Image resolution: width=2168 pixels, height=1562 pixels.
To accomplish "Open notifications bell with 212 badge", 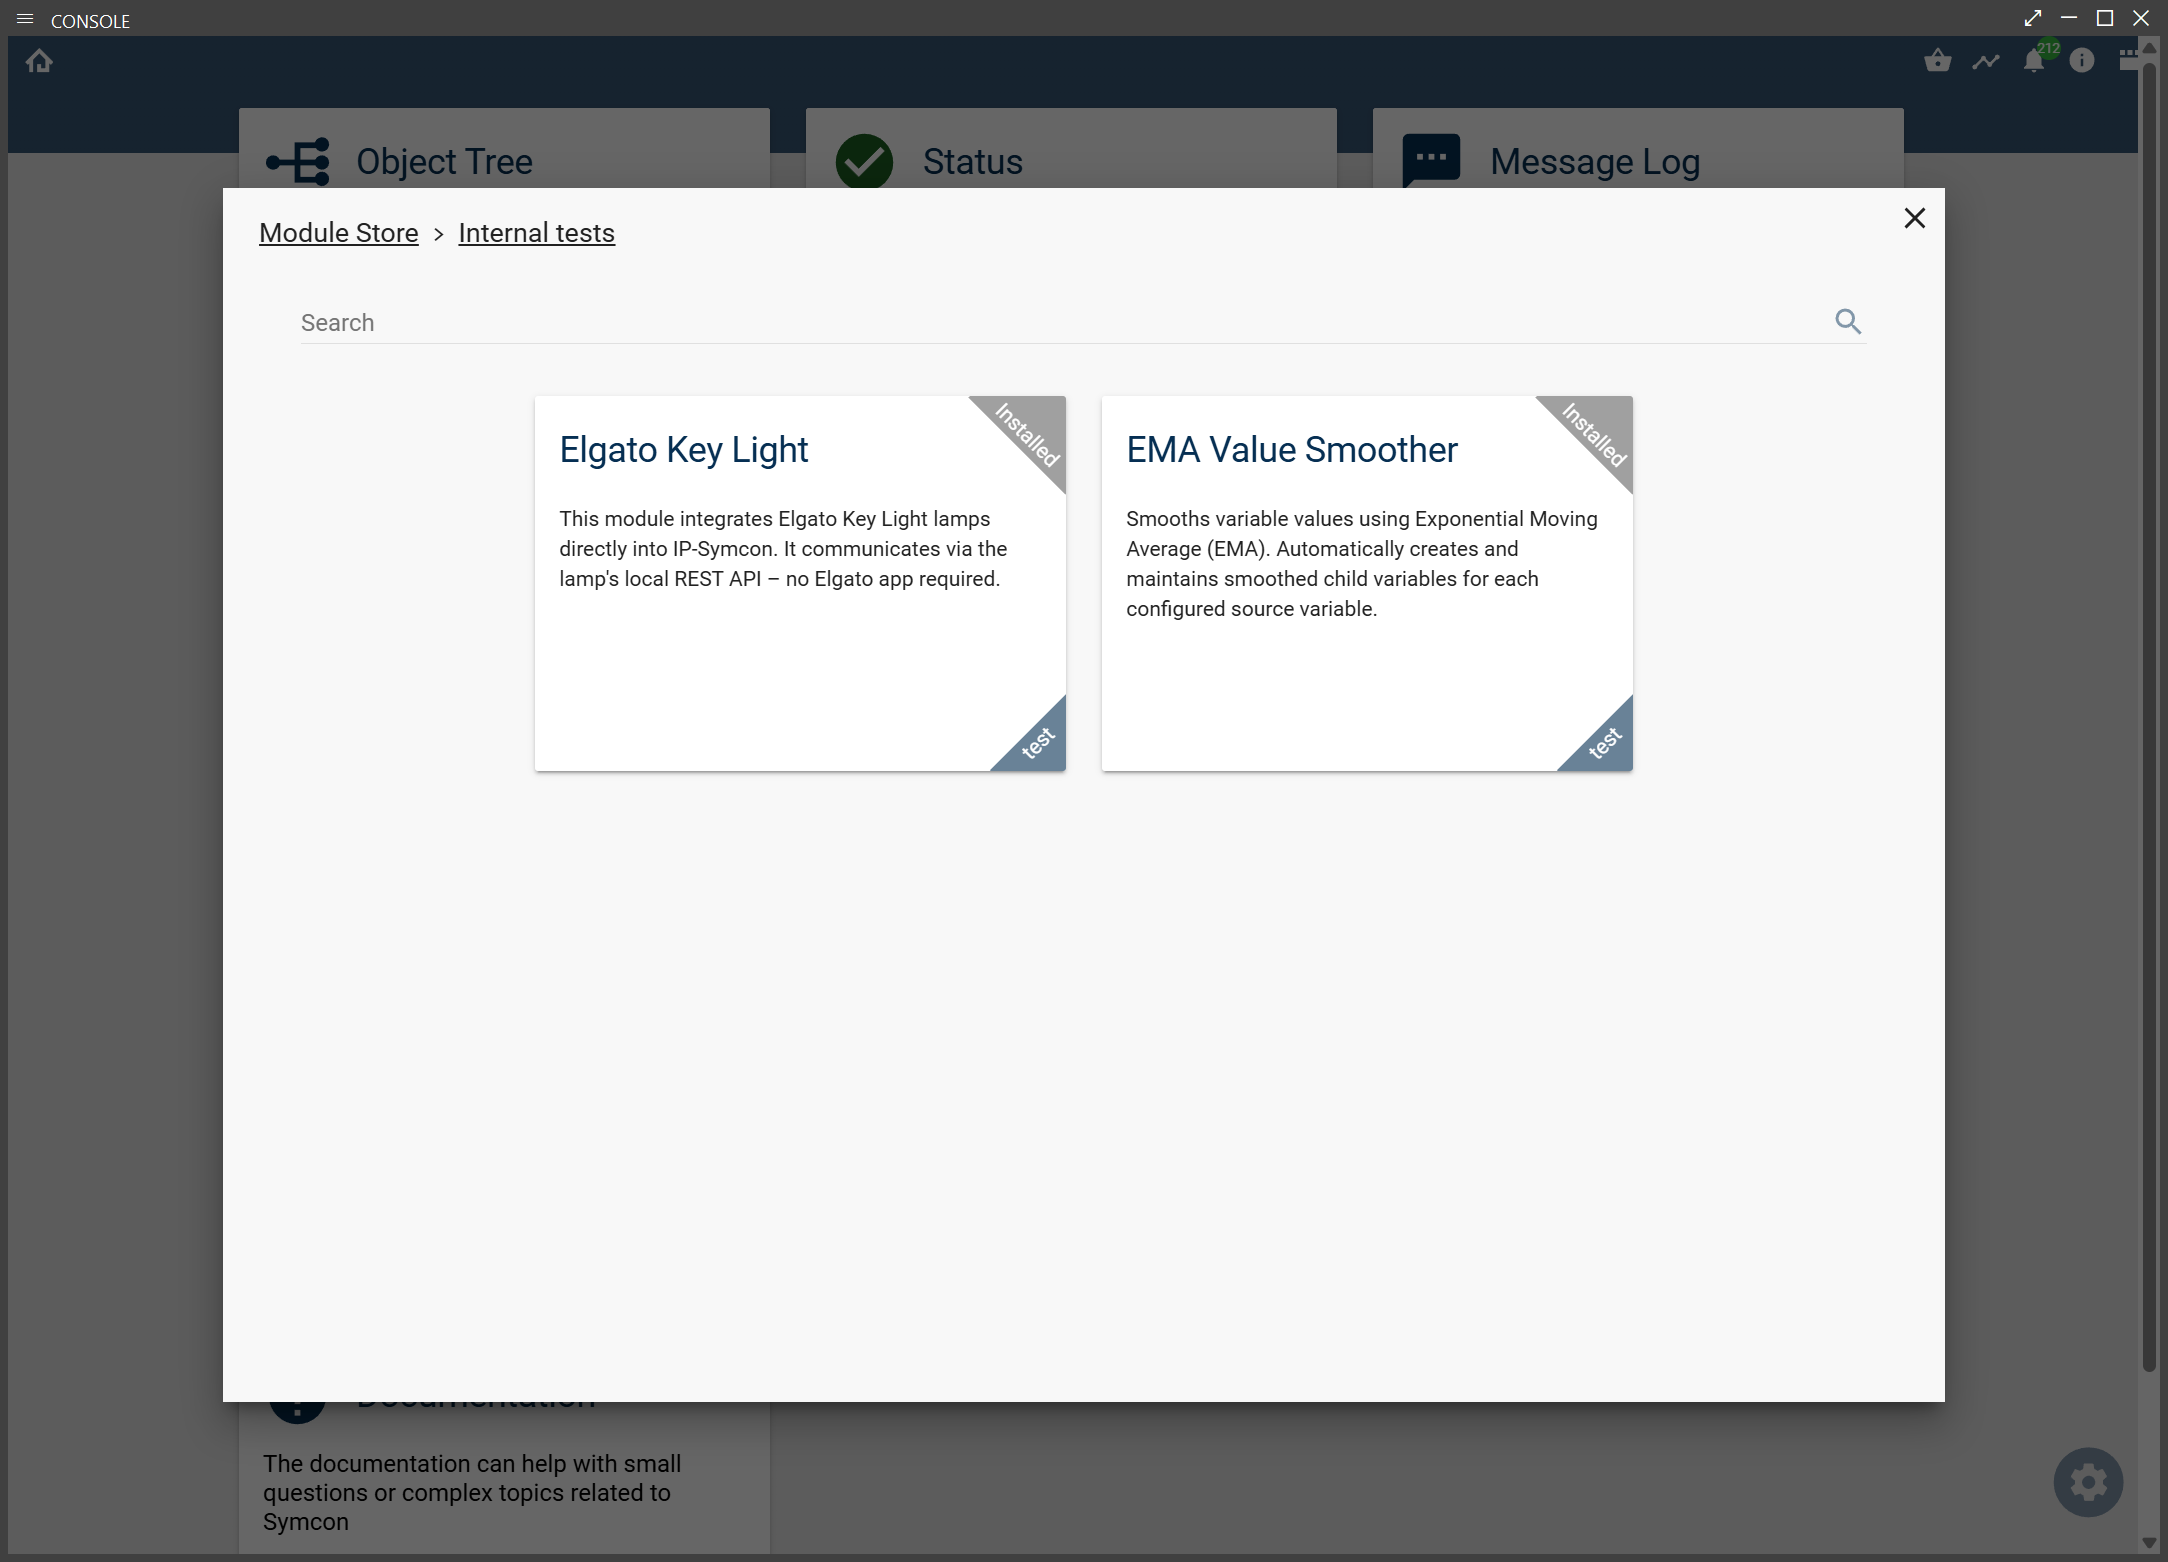I will (x=2033, y=61).
